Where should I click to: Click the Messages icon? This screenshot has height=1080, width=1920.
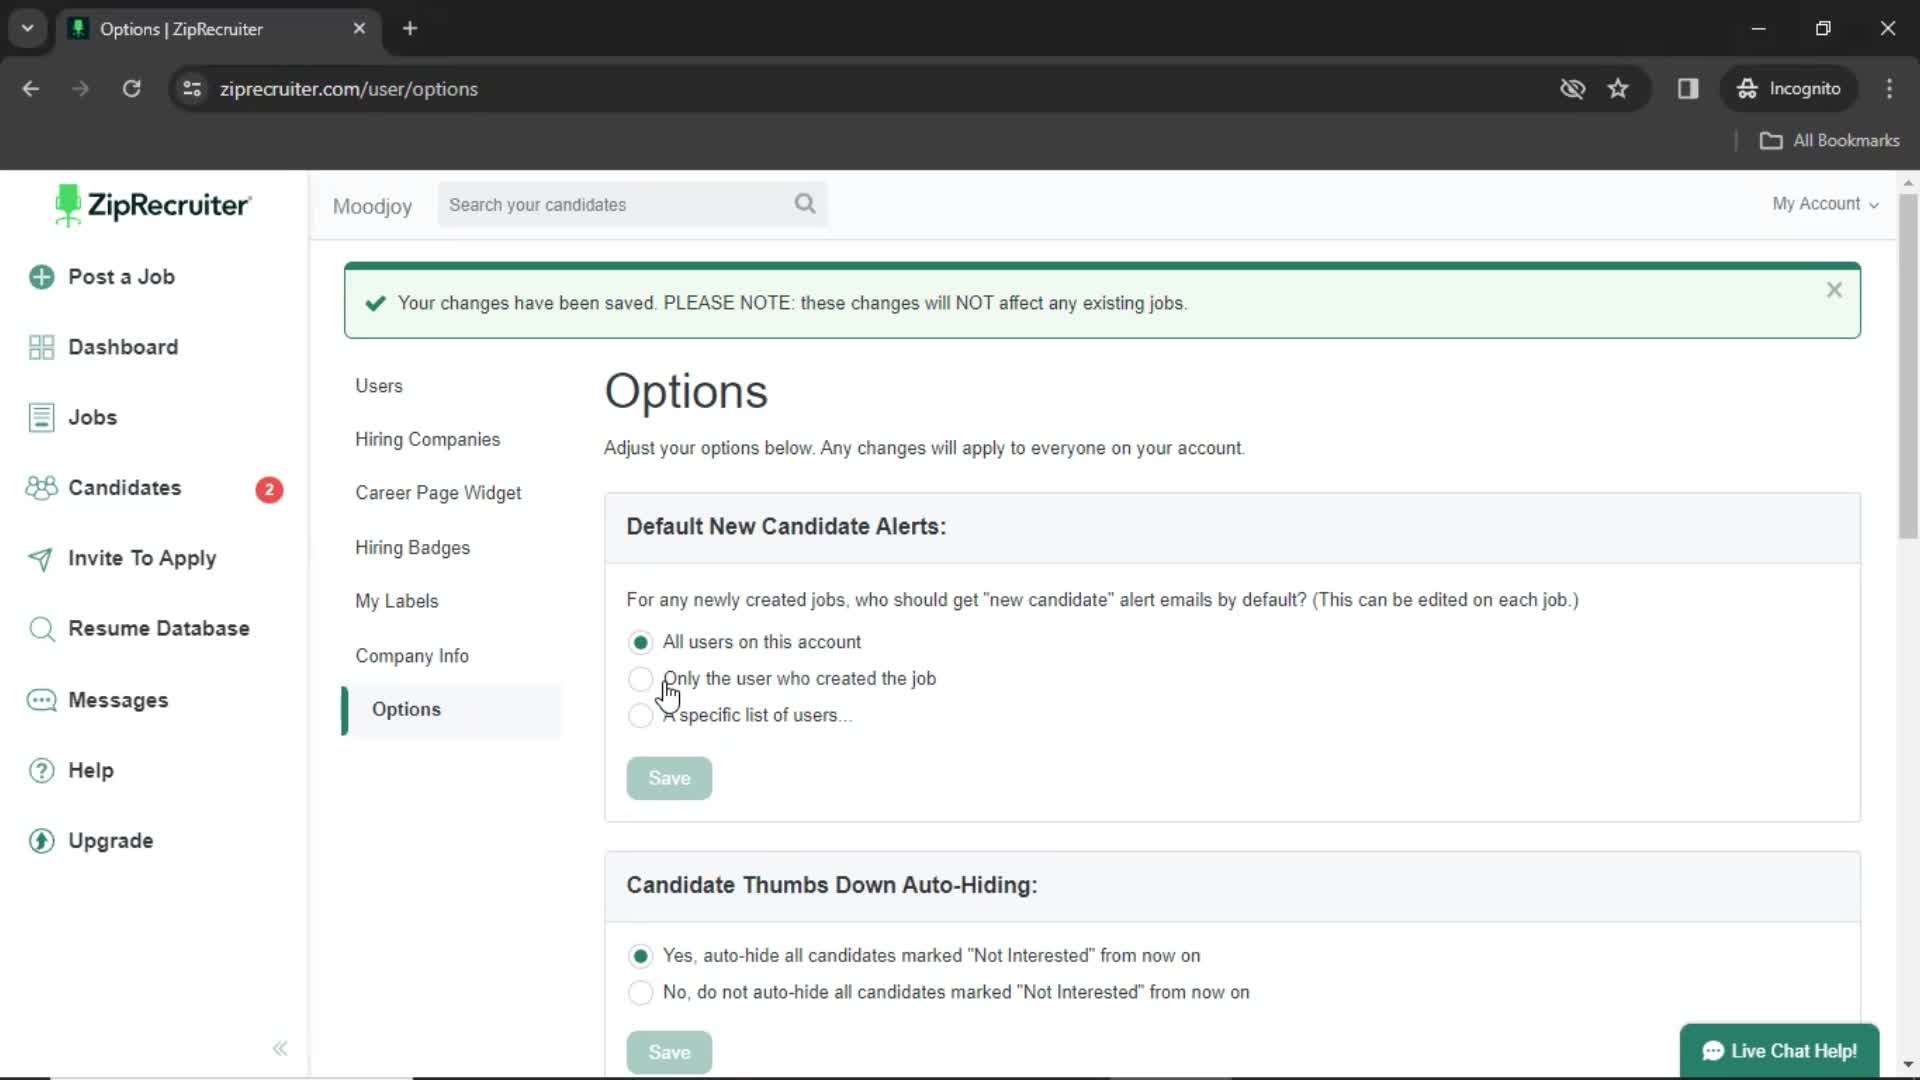[x=40, y=699]
